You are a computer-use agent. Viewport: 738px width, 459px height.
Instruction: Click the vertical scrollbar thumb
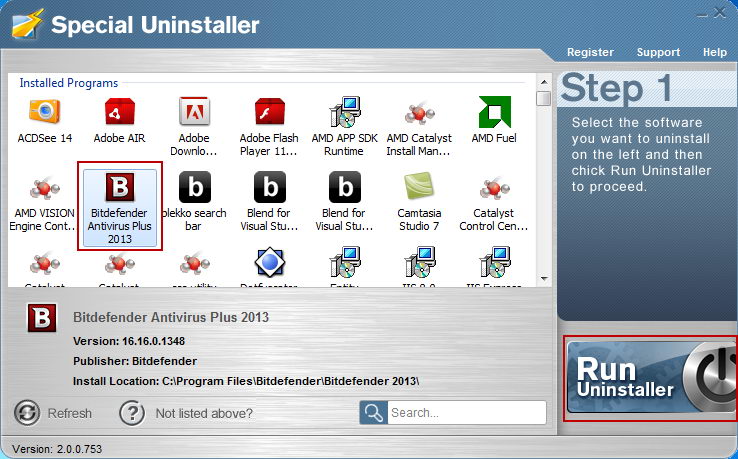(544, 98)
